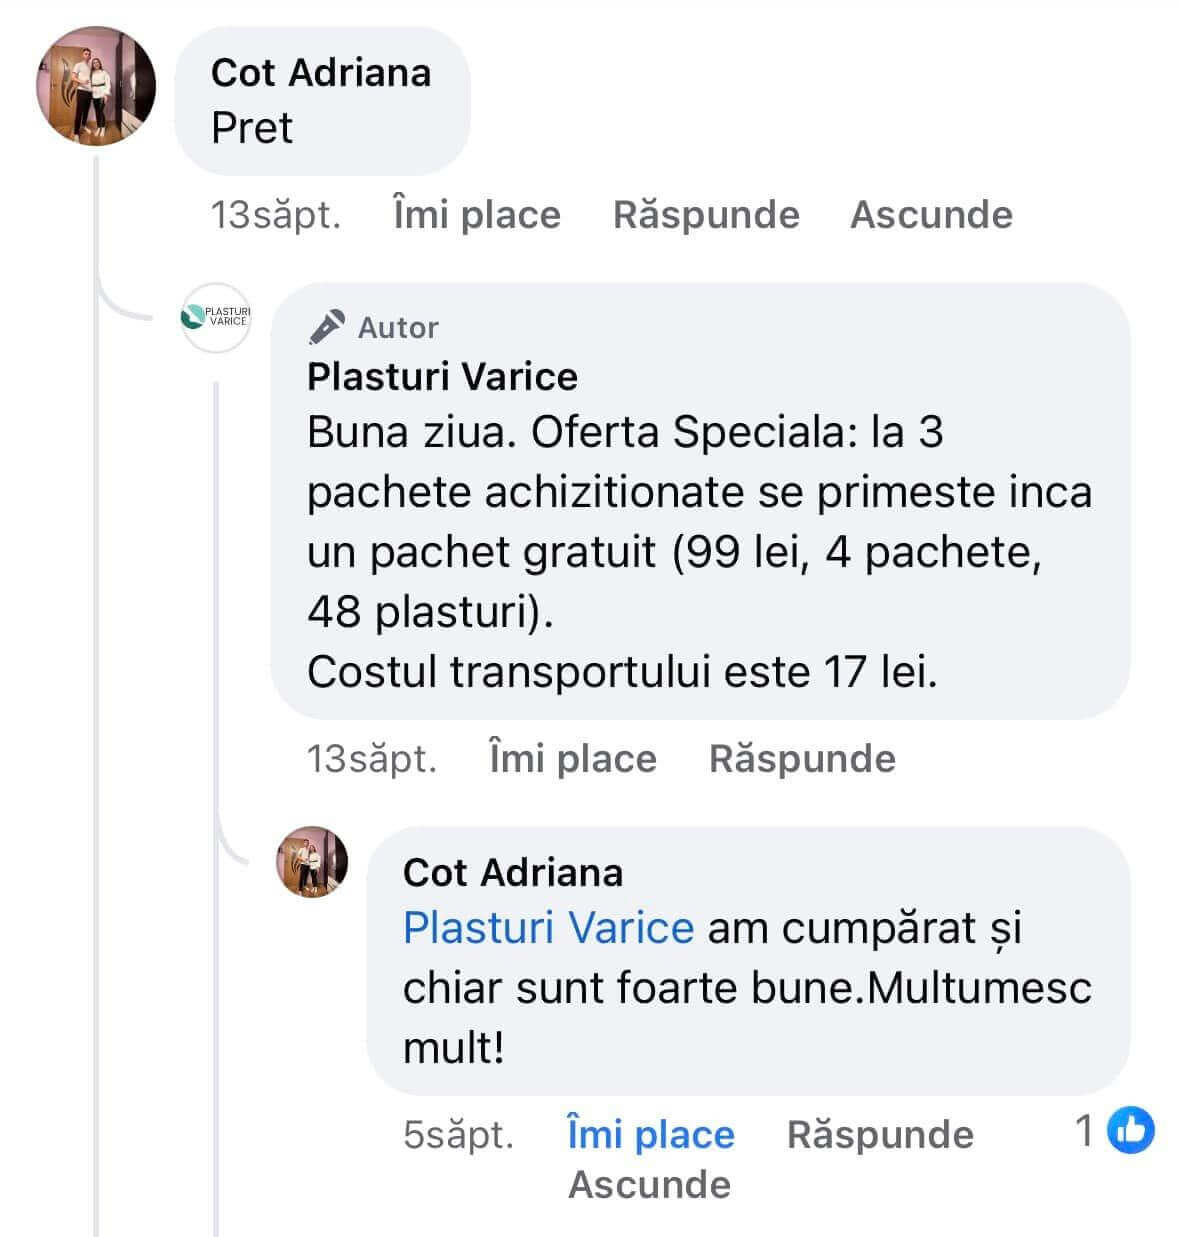Like the Plasturi Varice offer reply
The image size is (1179, 1237).
pos(573,759)
